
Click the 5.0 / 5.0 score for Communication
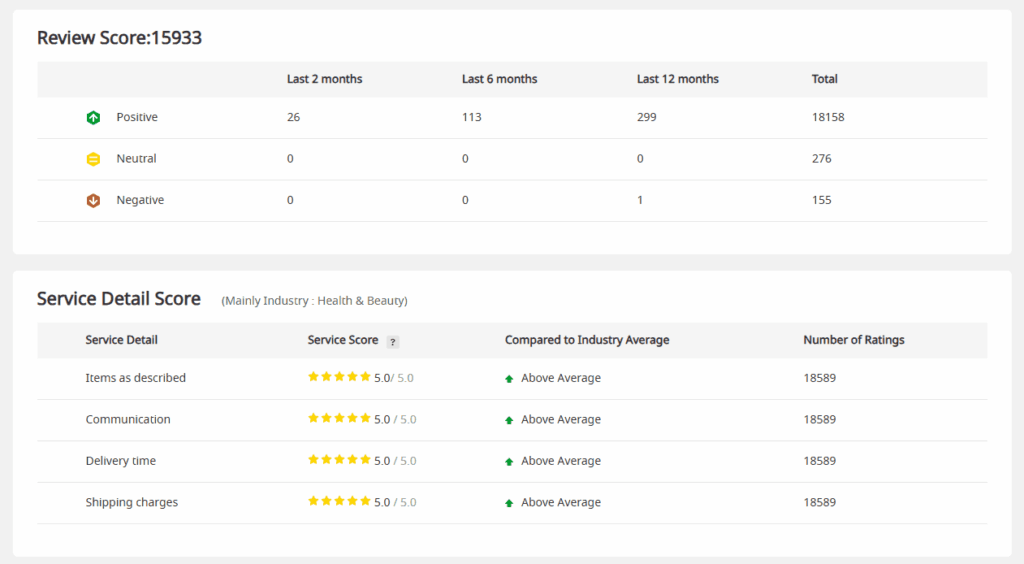[395, 420]
